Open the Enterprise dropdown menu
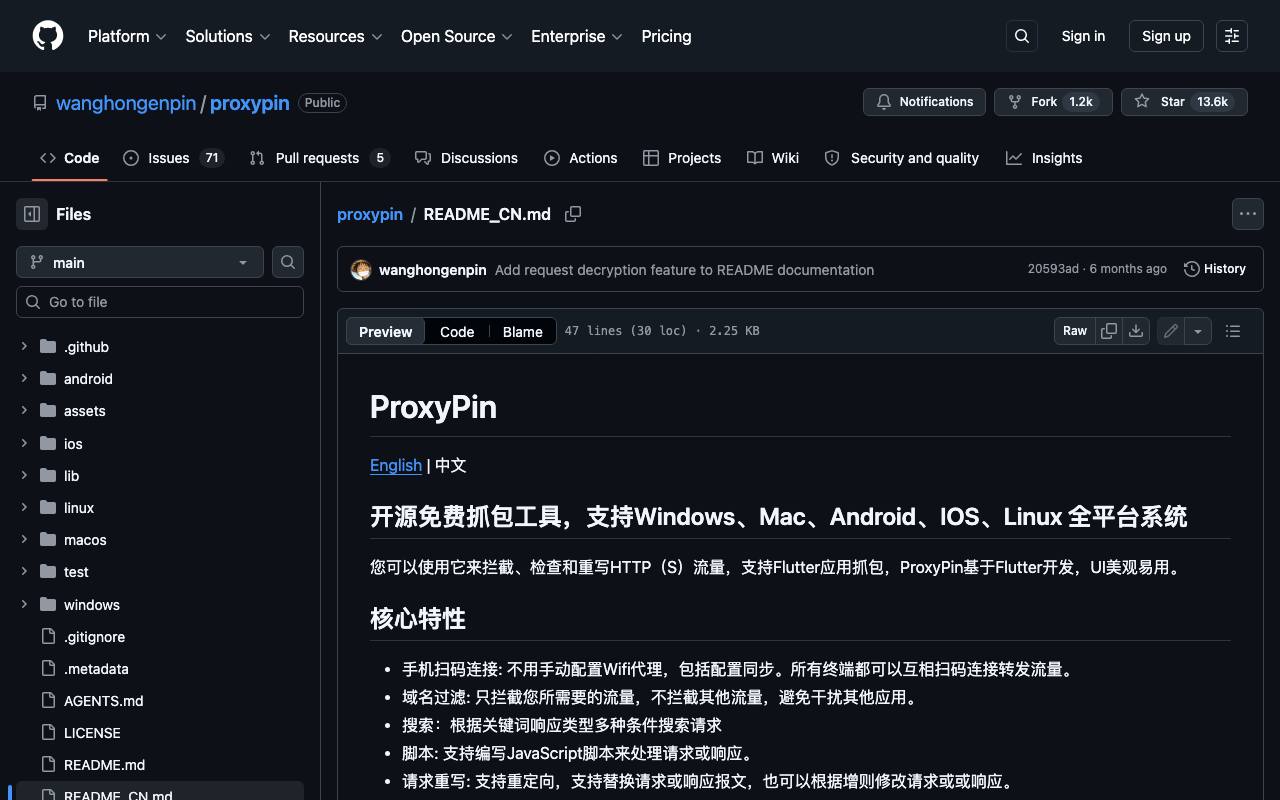This screenshot has width=1280, height=800. point(577,36)
